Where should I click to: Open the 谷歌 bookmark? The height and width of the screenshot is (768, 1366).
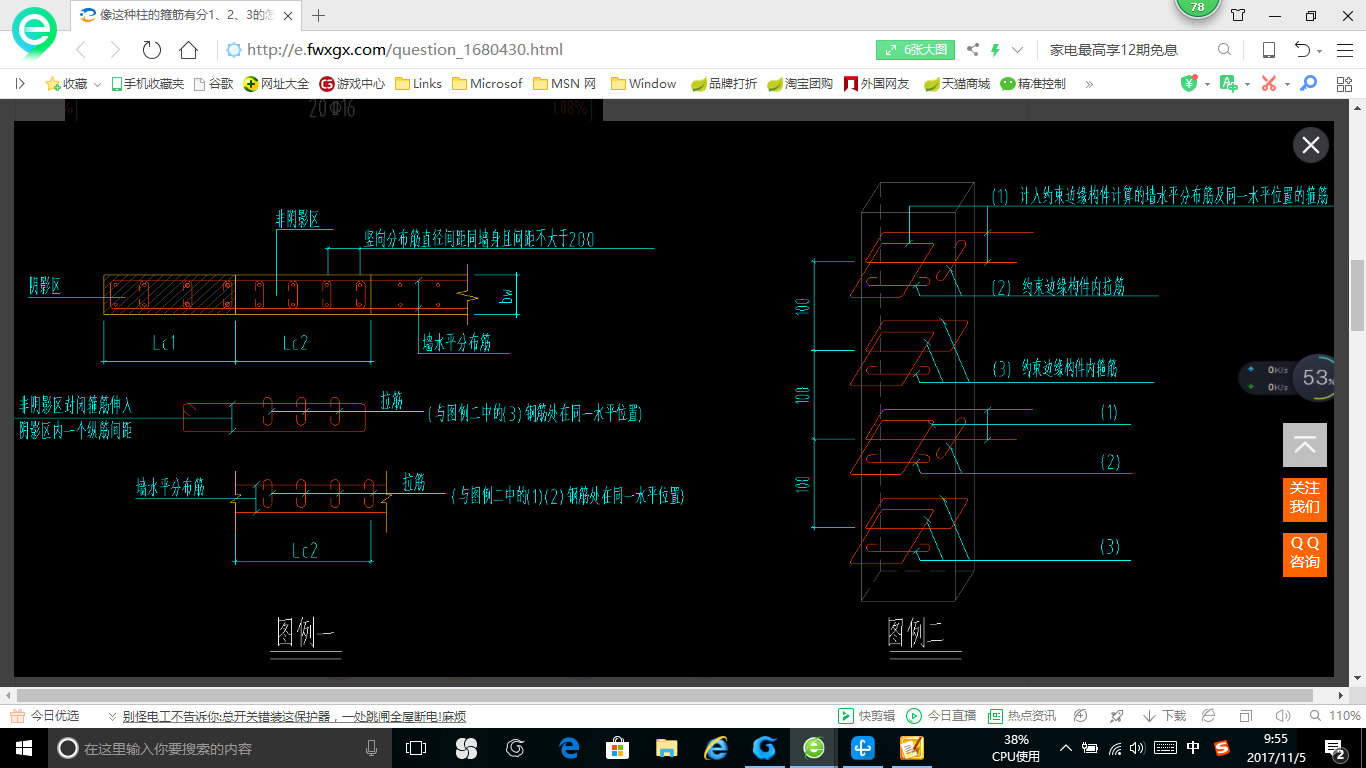(213, 84)
